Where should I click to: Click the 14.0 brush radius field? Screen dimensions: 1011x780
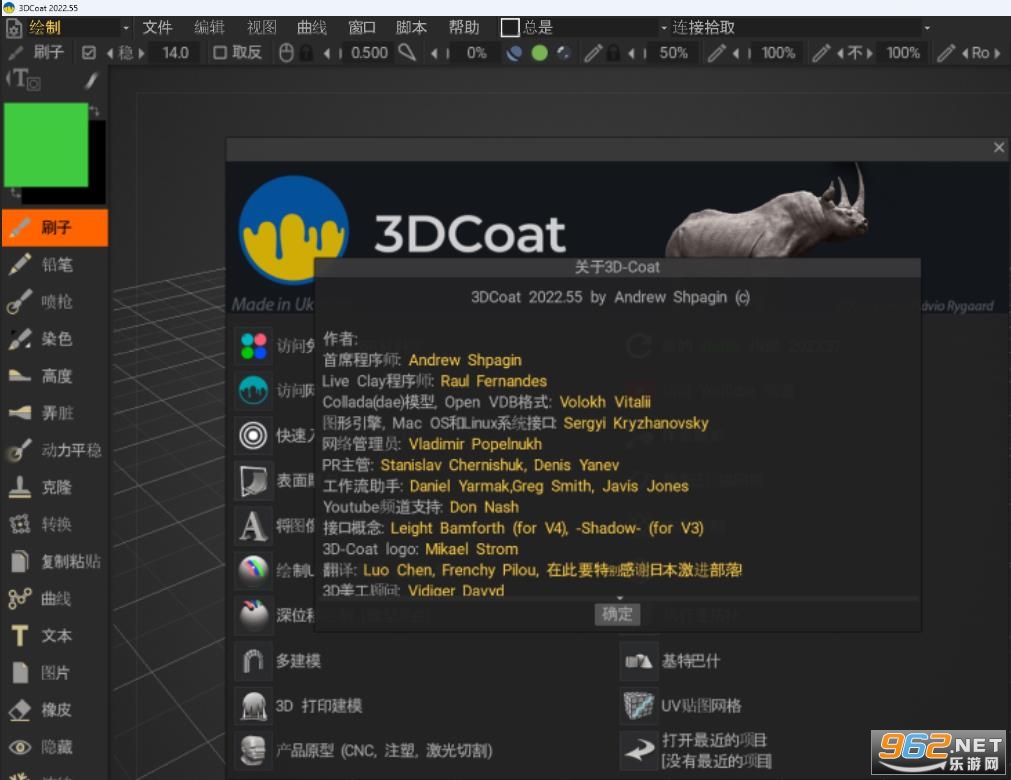click(175, 53)
